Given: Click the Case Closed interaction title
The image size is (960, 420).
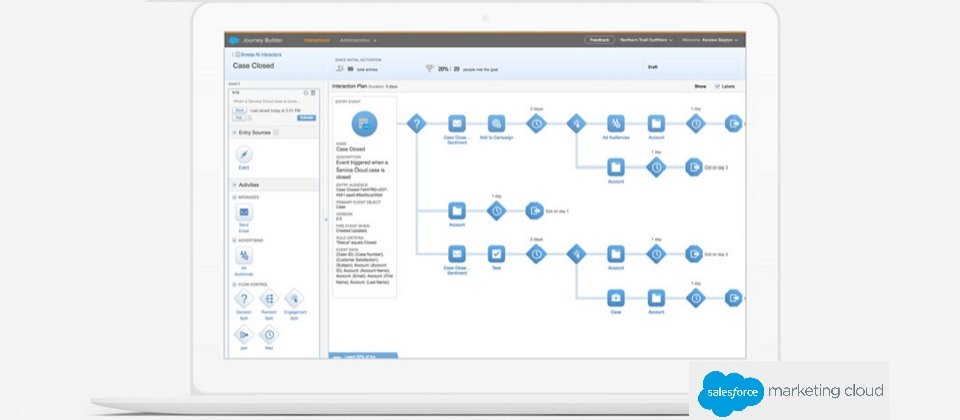Looking at the screenshot, I should tap(253, 66).
